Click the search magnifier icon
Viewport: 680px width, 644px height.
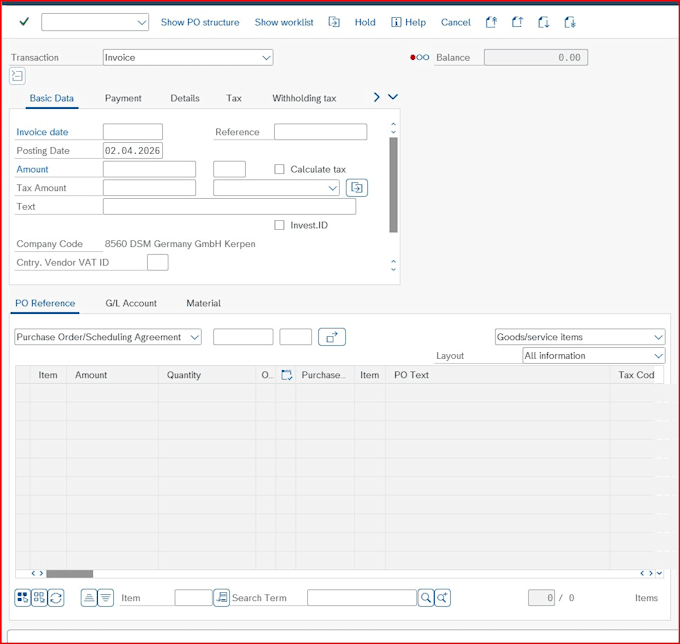pyautogui.click(x=426, y=598)
